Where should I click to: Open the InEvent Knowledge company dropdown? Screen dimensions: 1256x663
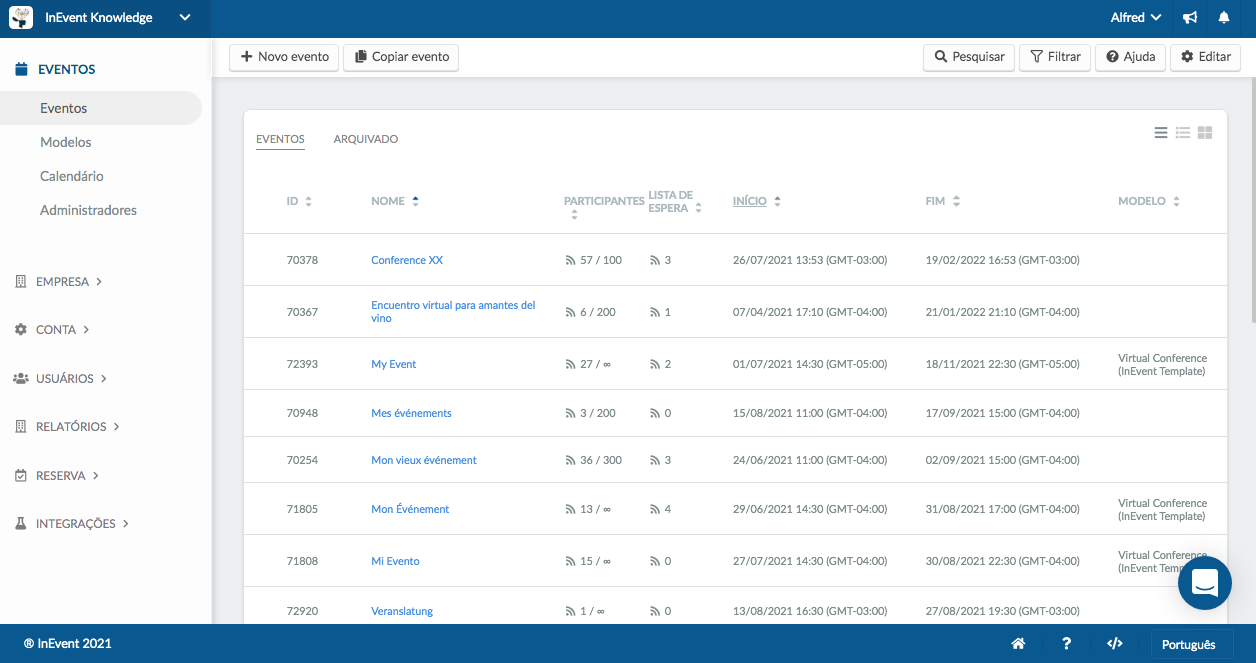tap(106, 18)
